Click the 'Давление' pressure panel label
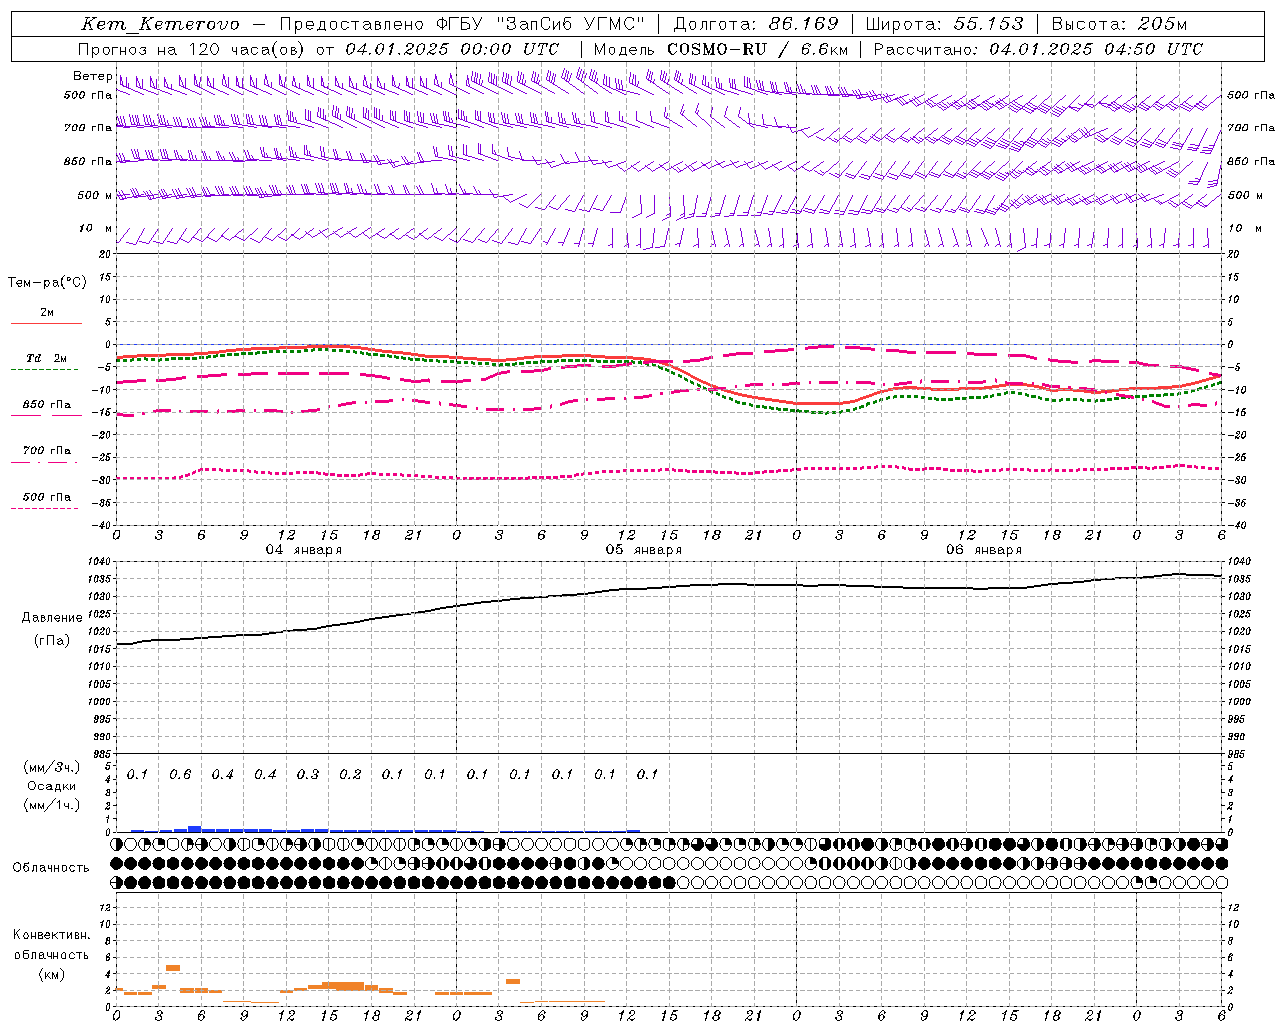This screenshot has width=1280, height=1024. click(52, 618)
